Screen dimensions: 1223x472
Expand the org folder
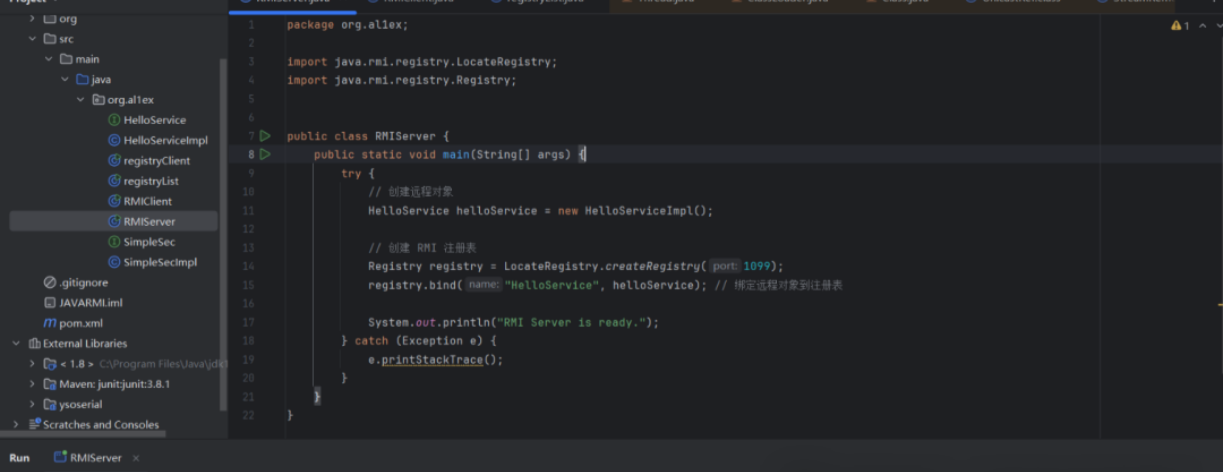33,19
